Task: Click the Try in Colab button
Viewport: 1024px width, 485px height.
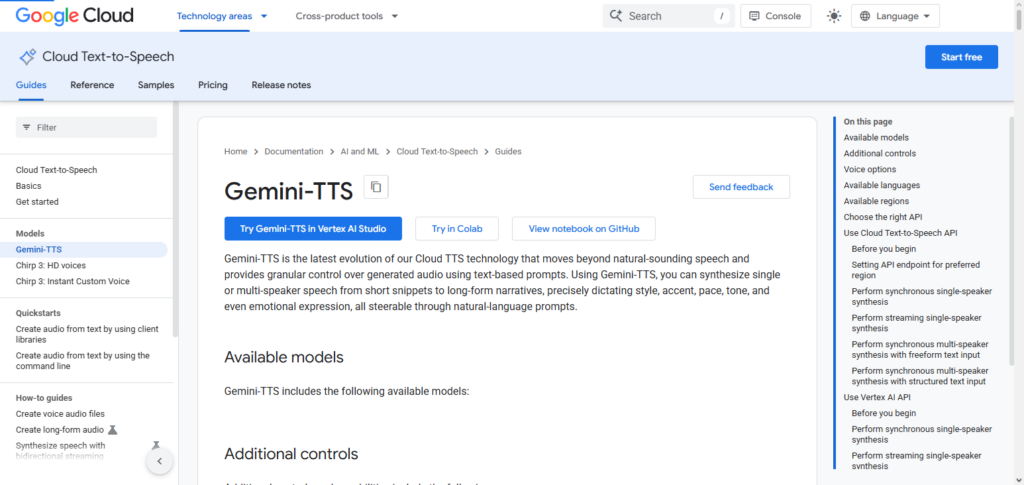Action: pos(457,228)
